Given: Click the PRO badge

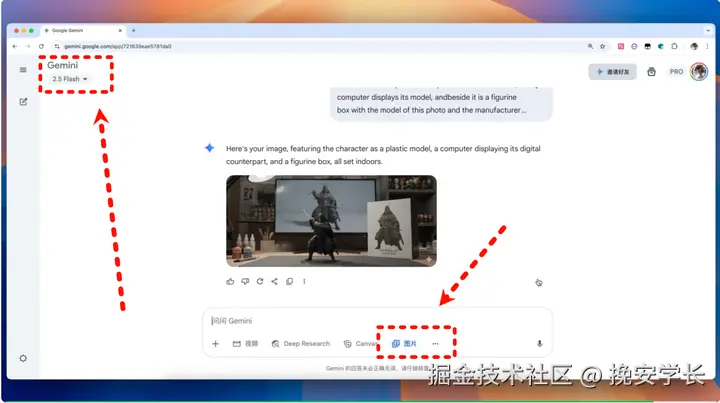Looking at the screenshot, I should coord(676,72).
